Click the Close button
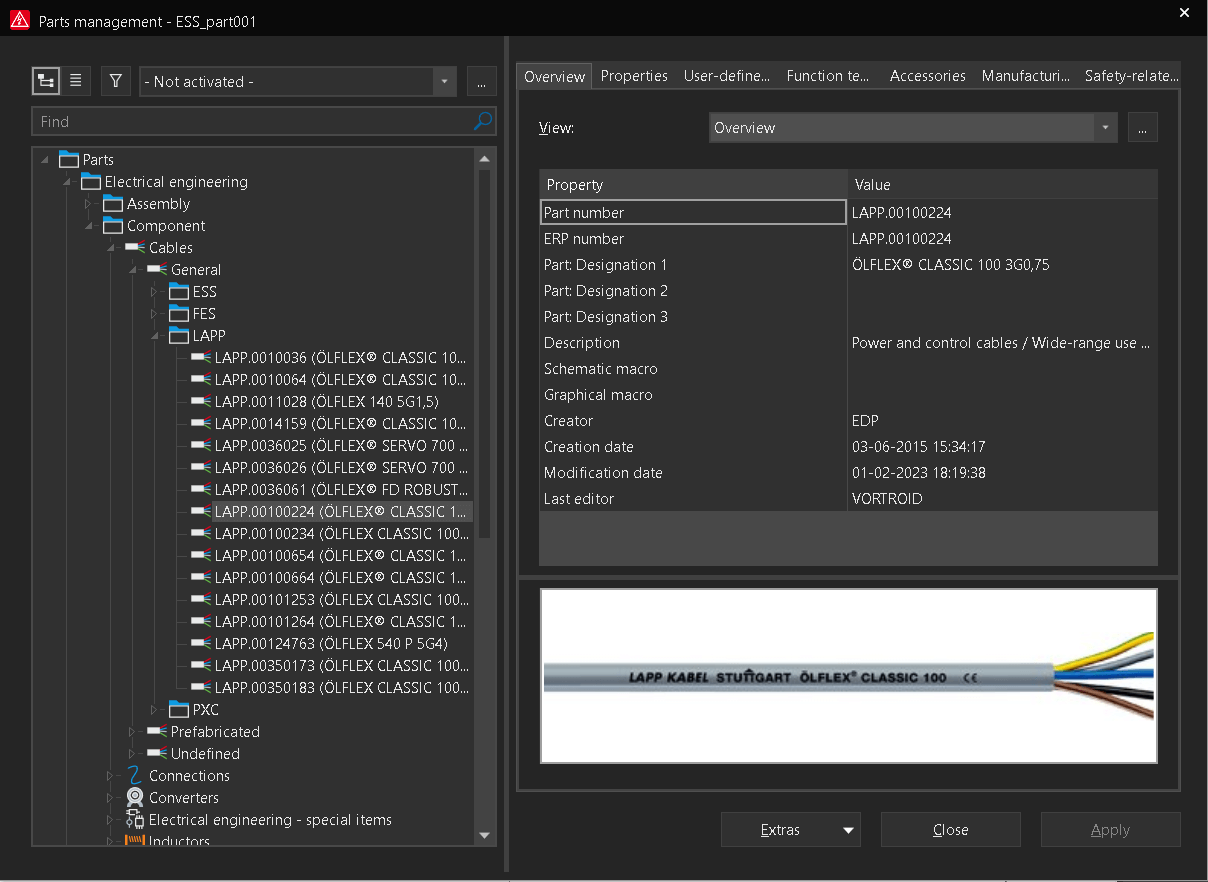Viewport: 1208px width, 882px height. click(950, 830)
